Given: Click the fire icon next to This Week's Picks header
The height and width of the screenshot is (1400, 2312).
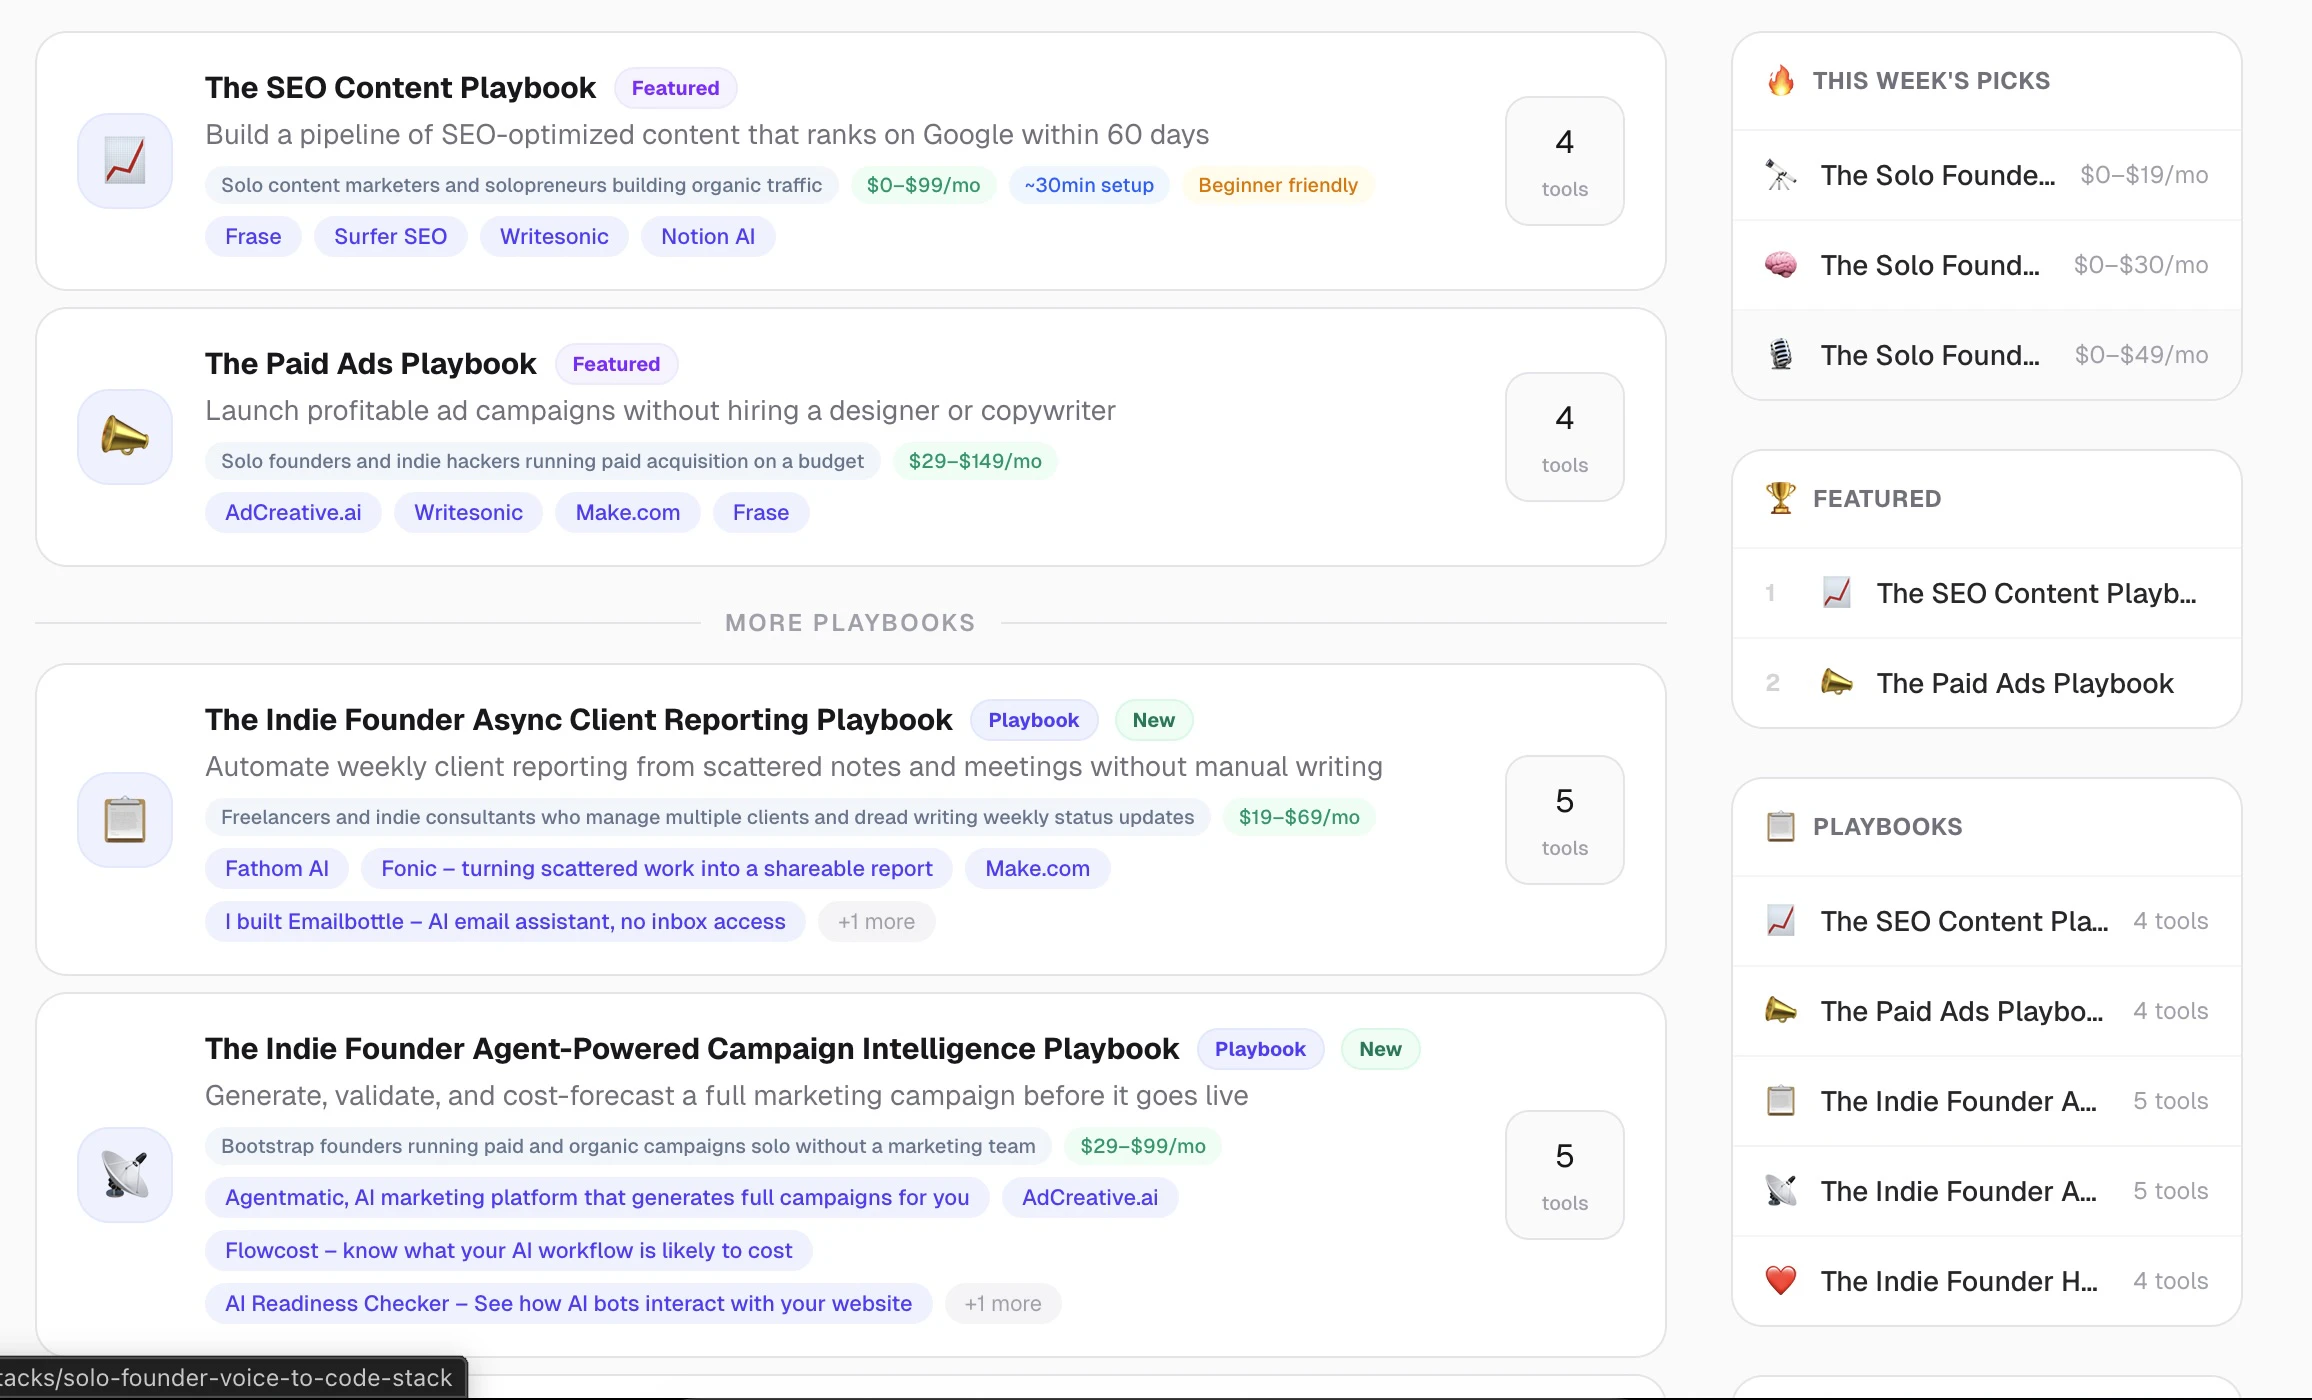Looking at the screenshot, I should tap(1781, 80).
